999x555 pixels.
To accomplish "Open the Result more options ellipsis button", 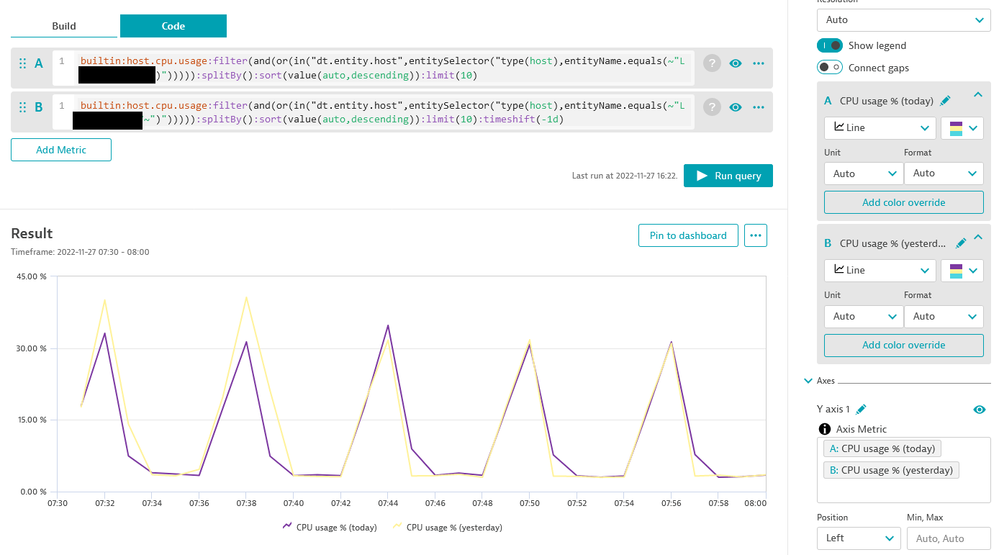I will (756, 236).
